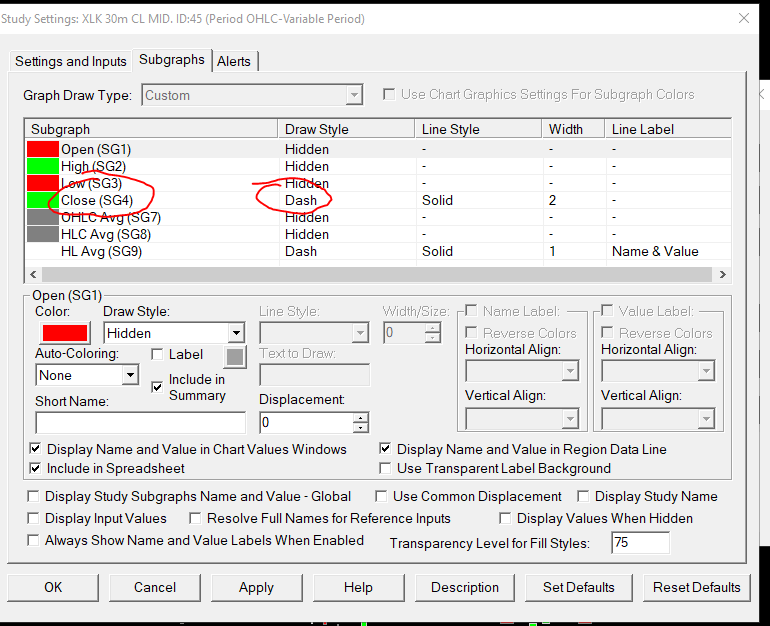
Task: Click the Reset Defaults button
Action: tap(696, 588)
